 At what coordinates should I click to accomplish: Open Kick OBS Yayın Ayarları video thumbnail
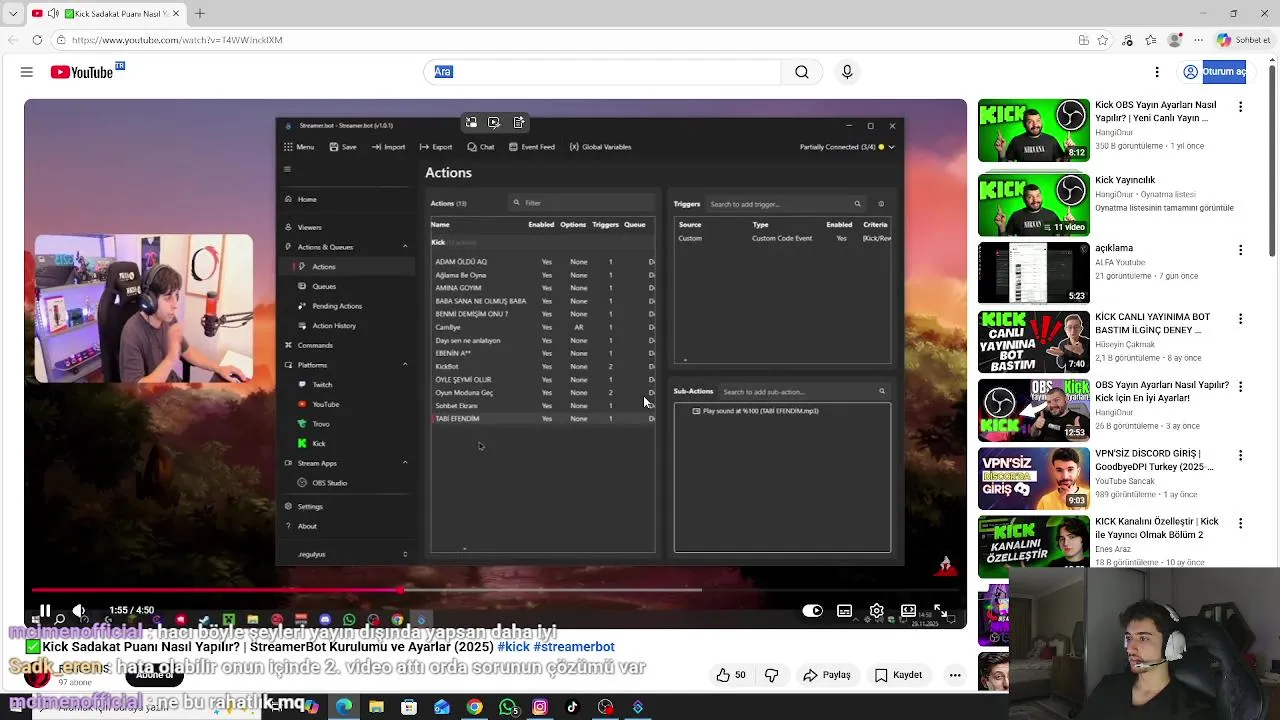pyautogui.click(x=1033, y=130)
